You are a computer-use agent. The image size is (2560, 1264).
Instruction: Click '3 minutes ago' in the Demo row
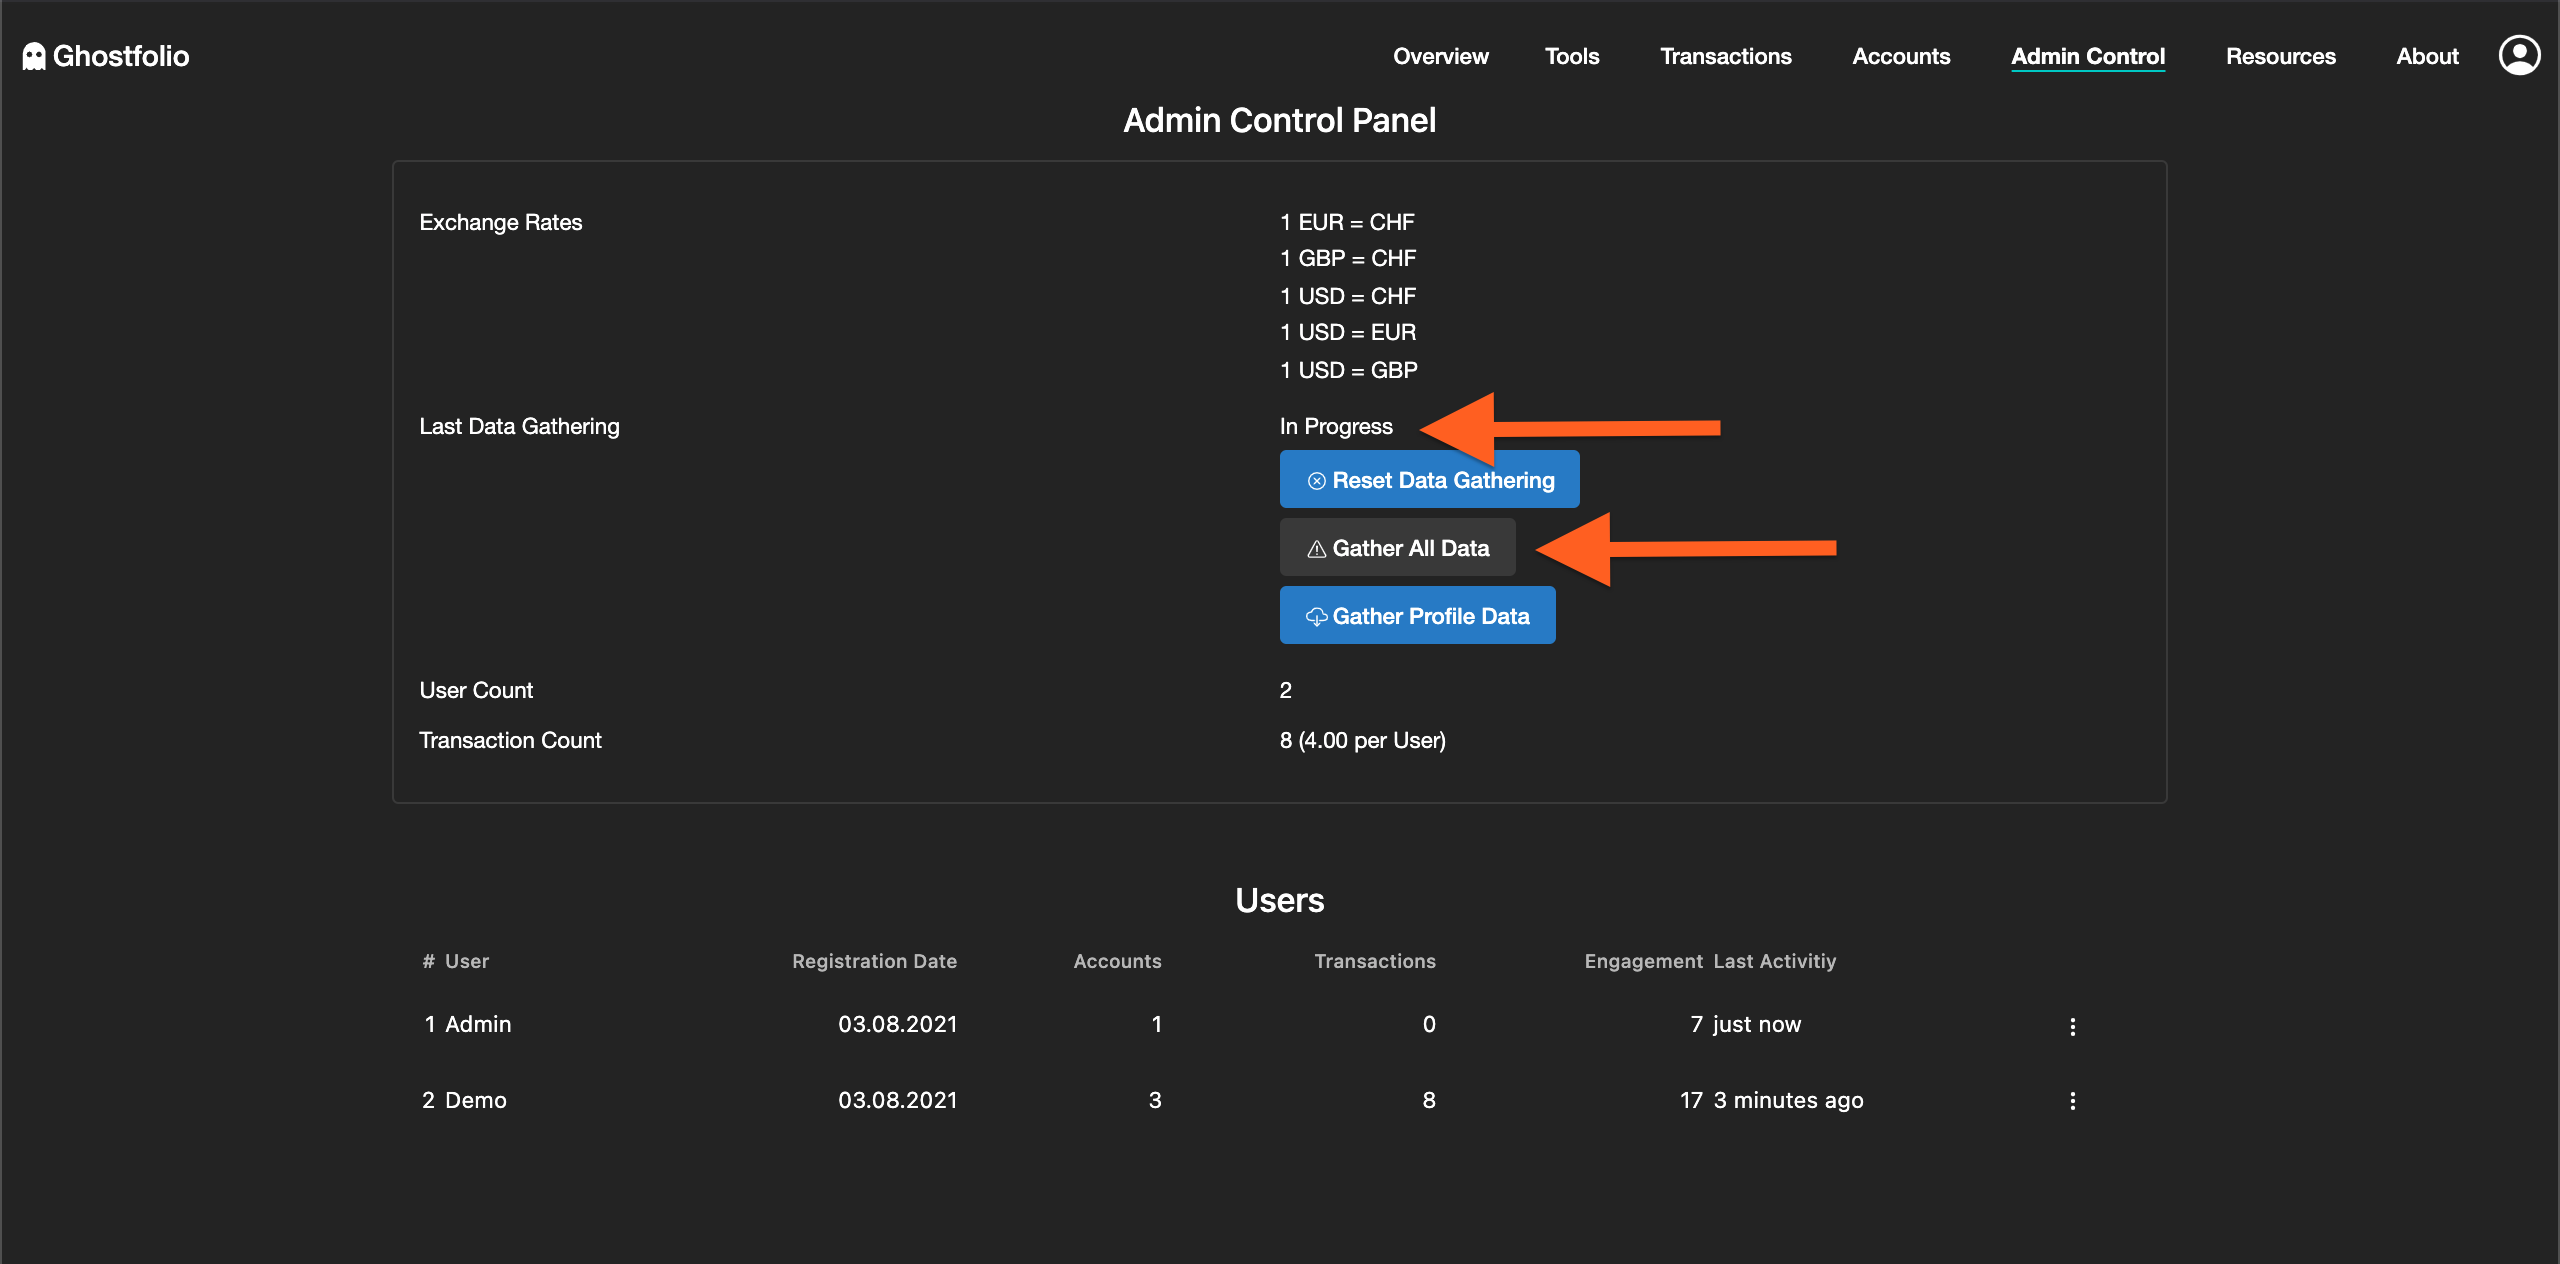tap(1789, 1100)
